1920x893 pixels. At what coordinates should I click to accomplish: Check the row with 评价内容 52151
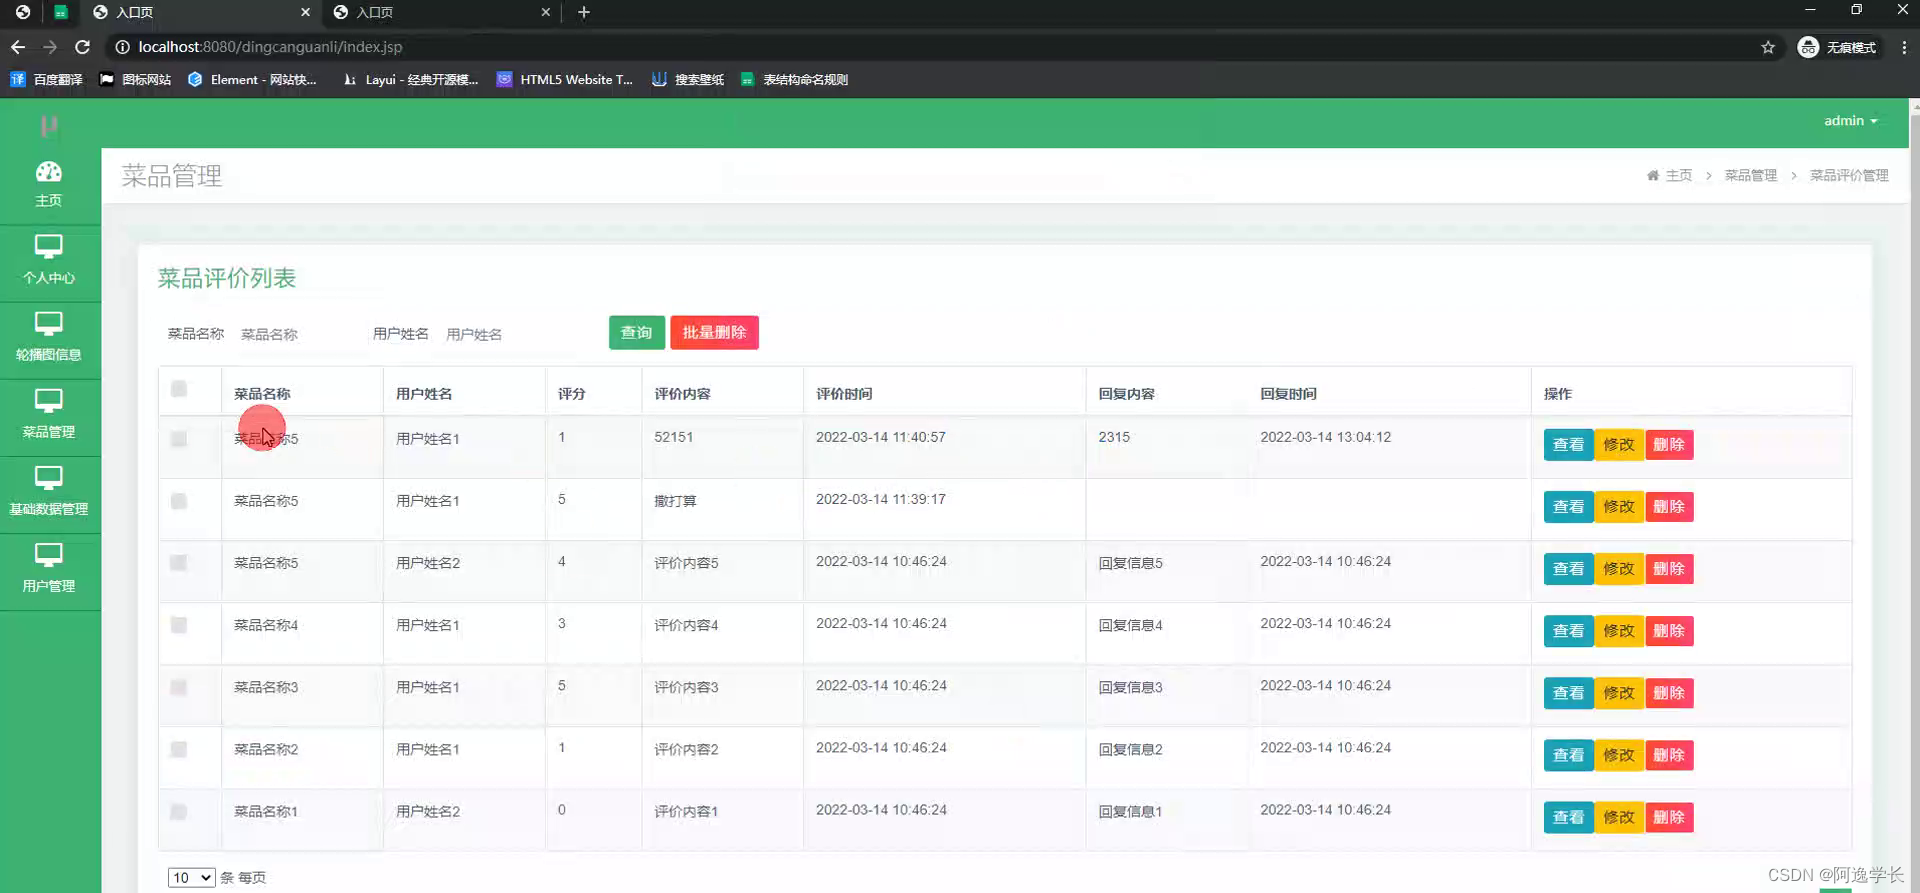click(x=179, y=439)
